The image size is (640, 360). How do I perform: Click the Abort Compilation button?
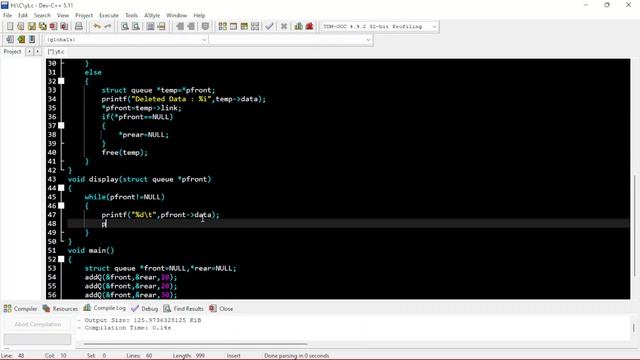pos(38,324)
